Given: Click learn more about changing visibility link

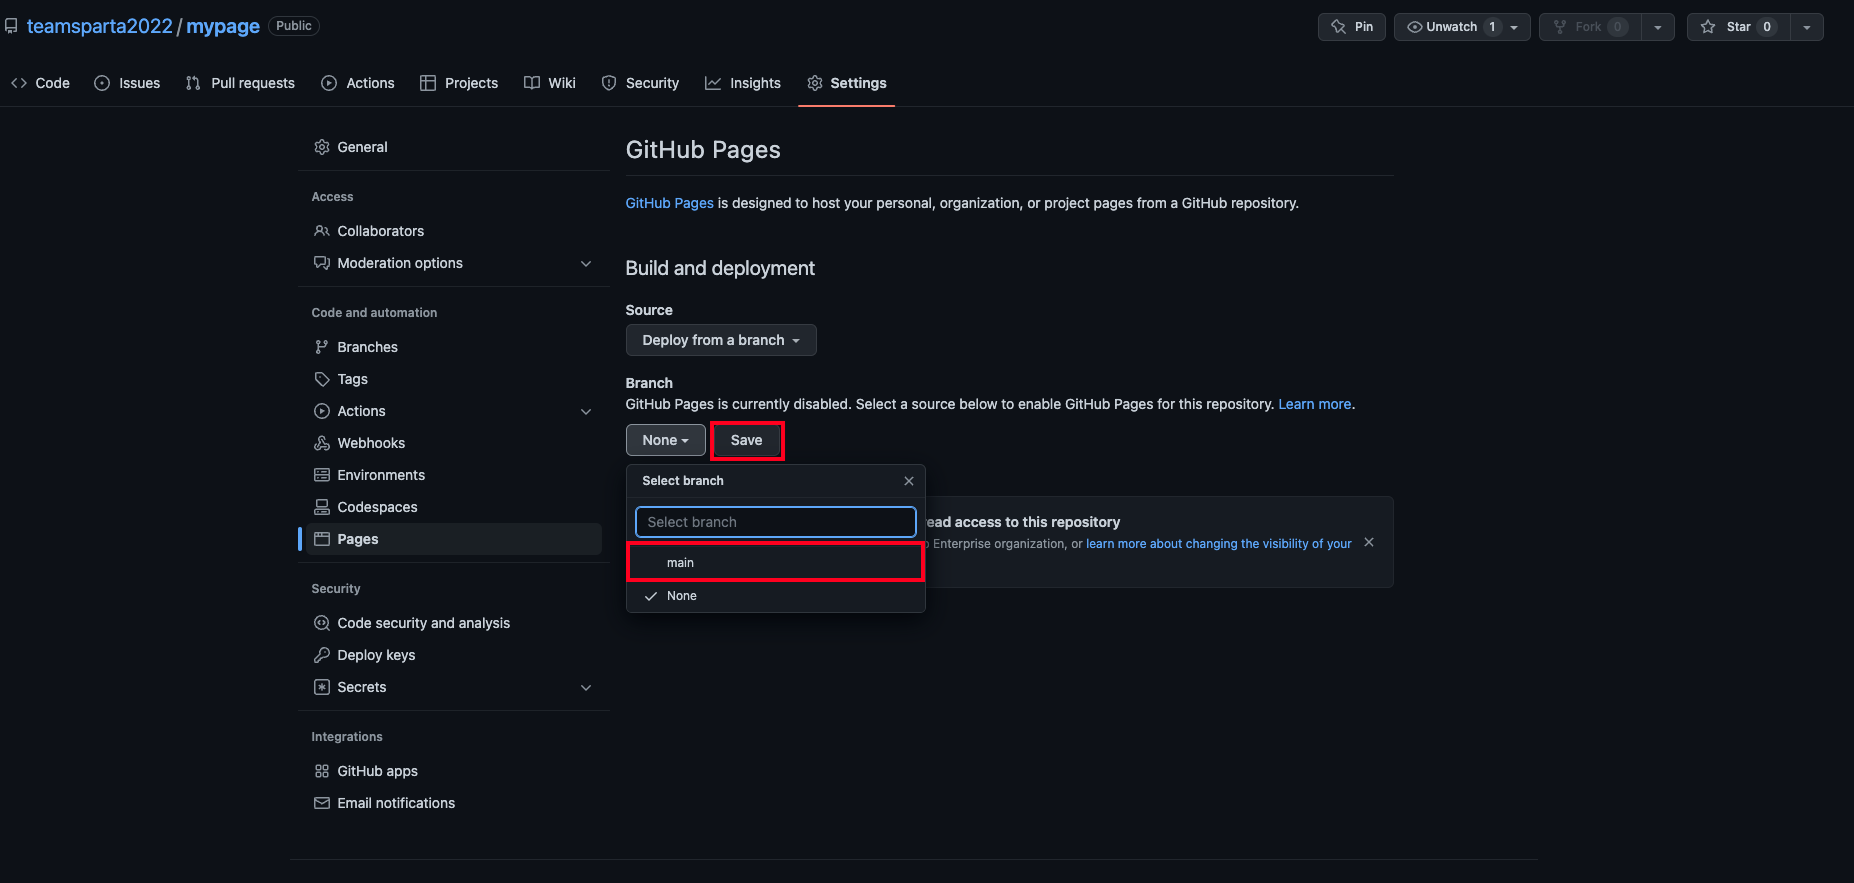Looking at the screenshot, I should (x=1218, y=544).
